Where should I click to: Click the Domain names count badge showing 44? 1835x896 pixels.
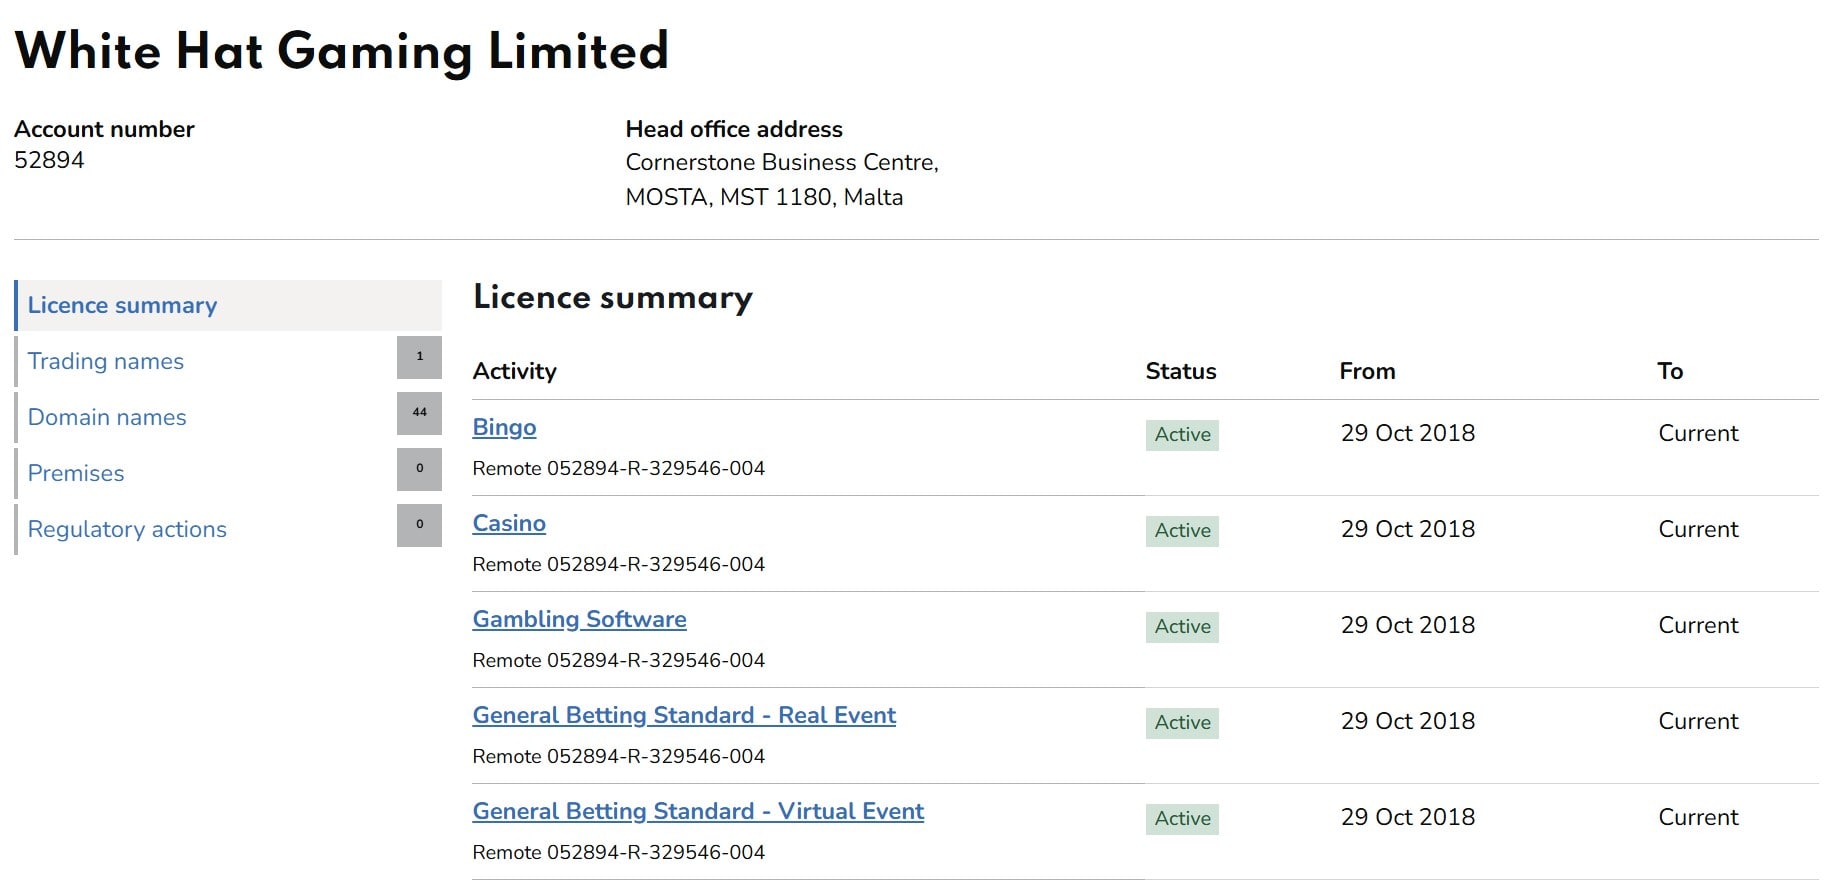(419, 414)
